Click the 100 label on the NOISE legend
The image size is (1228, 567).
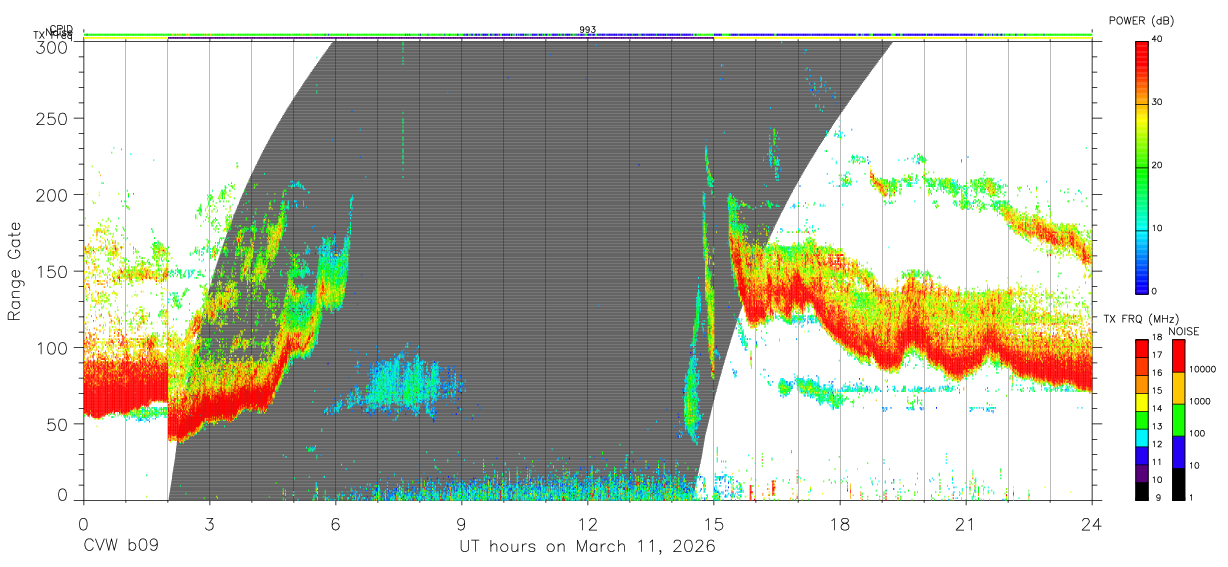click(1196, 434)
